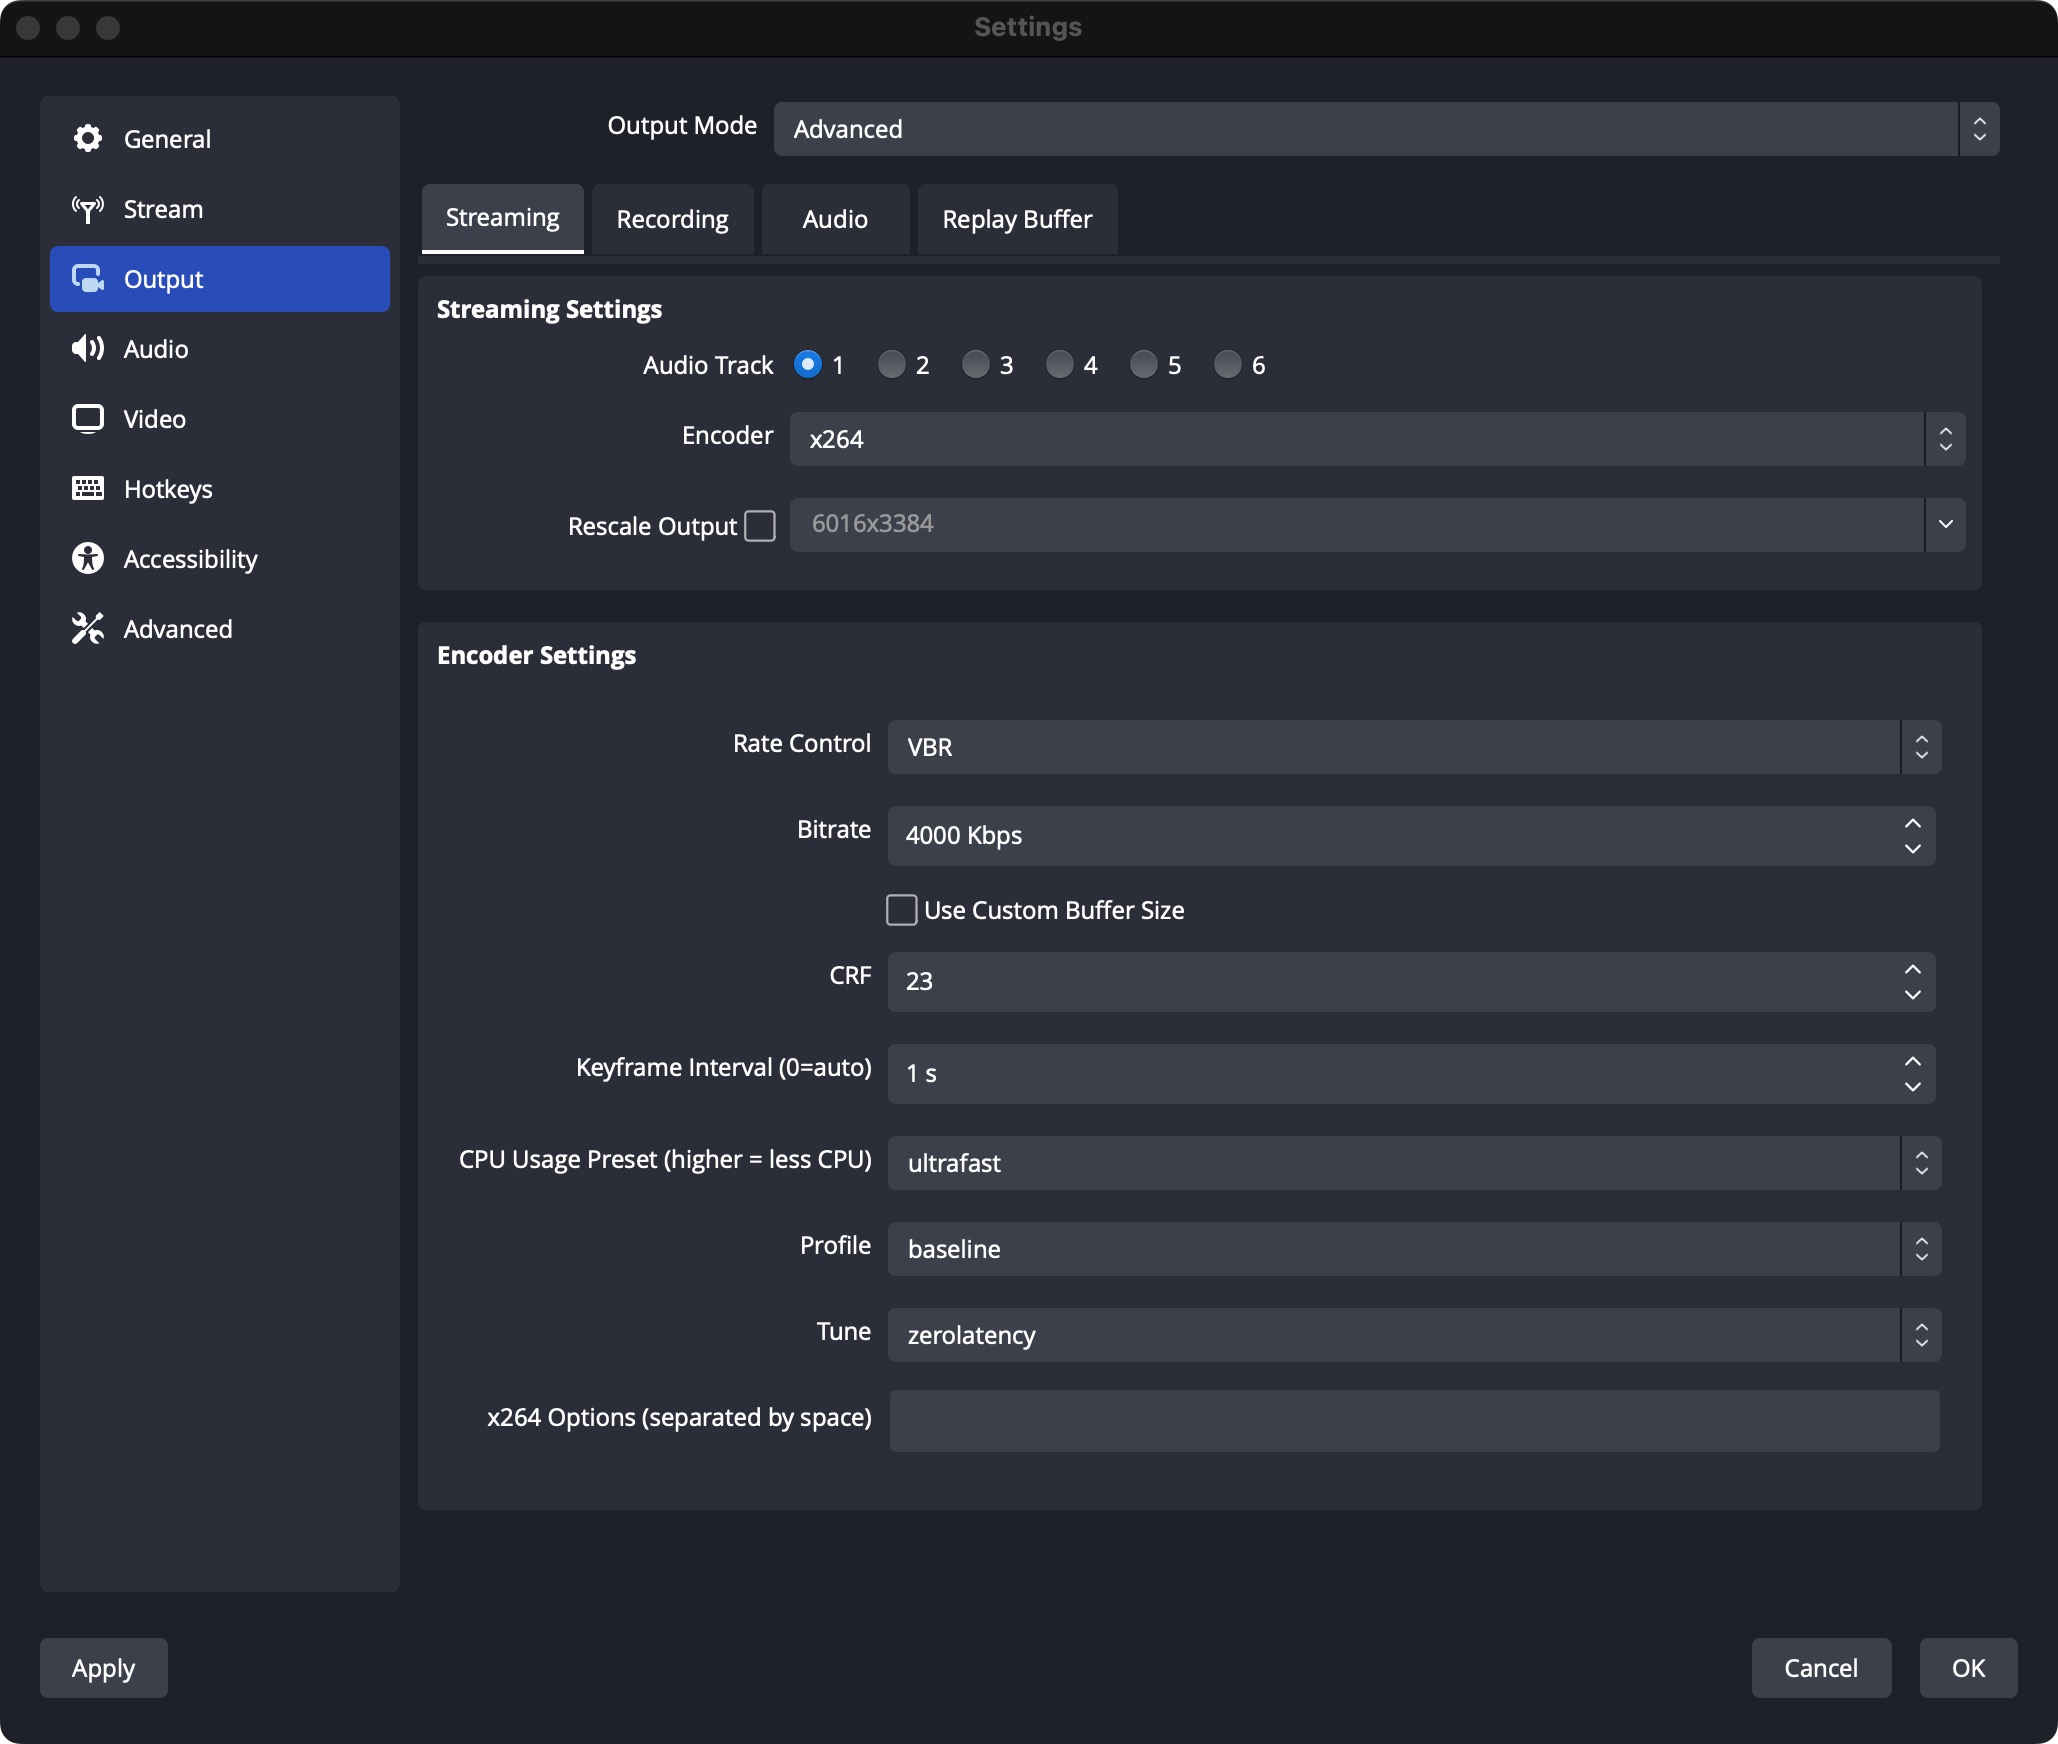Click the Output monitor icon in sidebar
The image size is (2058, 1744).
point(88,279)
